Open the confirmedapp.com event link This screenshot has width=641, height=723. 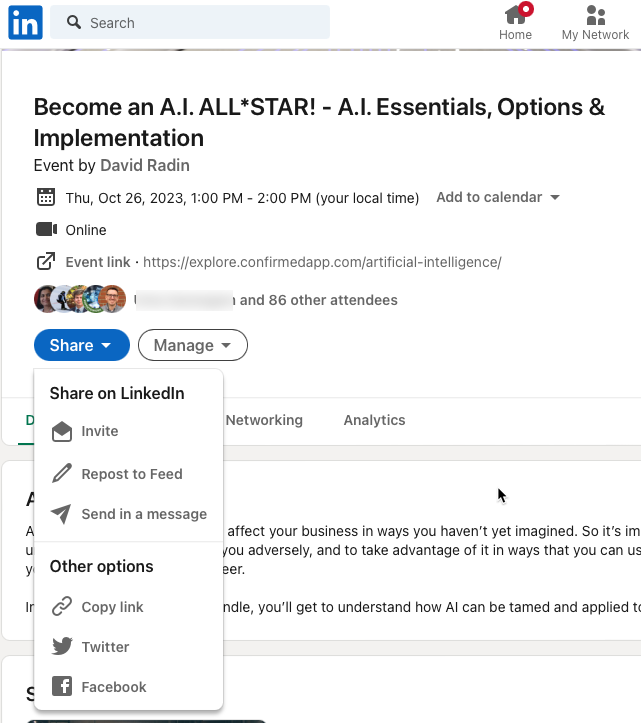322,262
